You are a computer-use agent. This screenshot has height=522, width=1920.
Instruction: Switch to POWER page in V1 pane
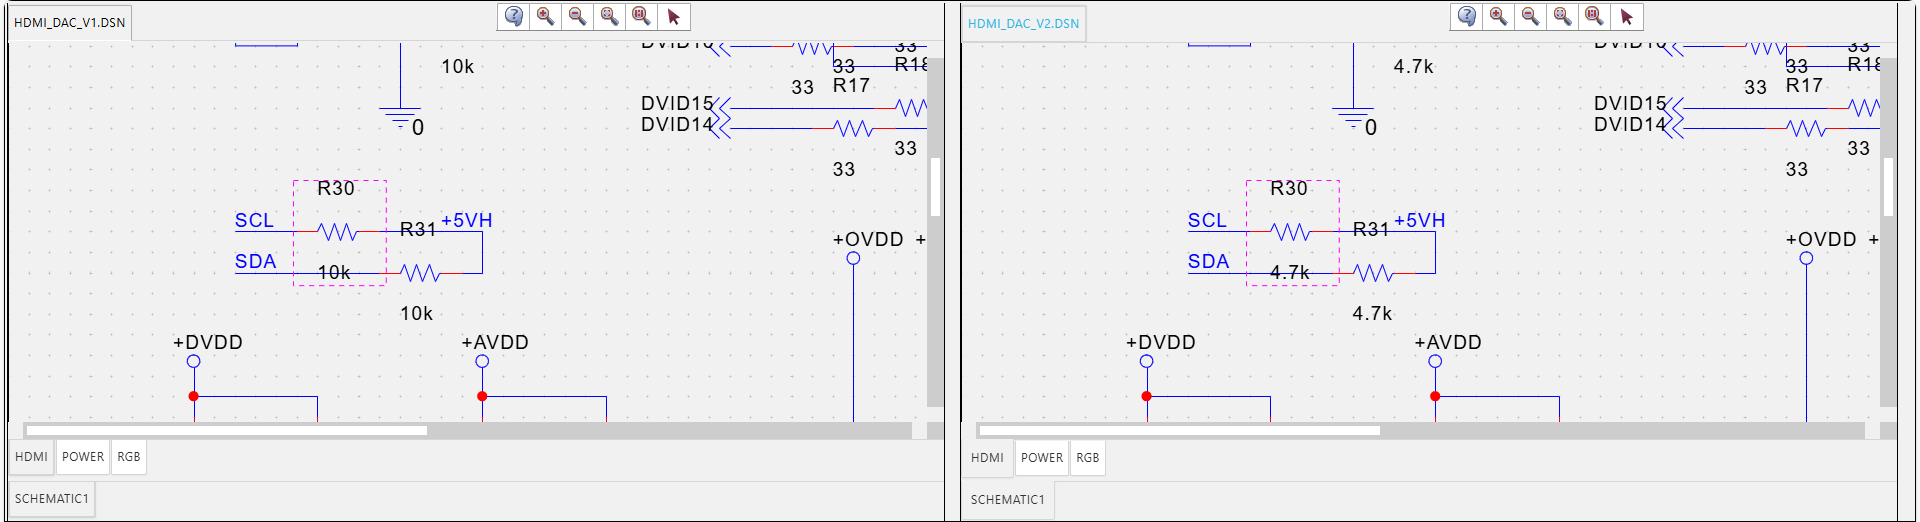(x=83, y=457)
